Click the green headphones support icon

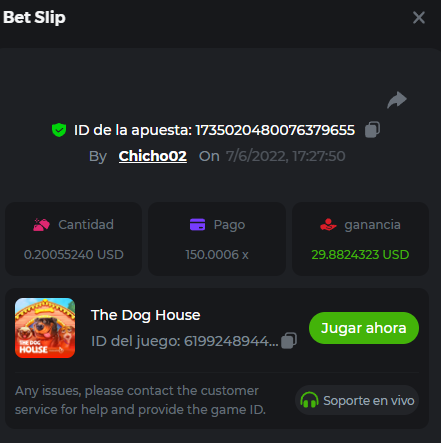(x=309, y=400)
